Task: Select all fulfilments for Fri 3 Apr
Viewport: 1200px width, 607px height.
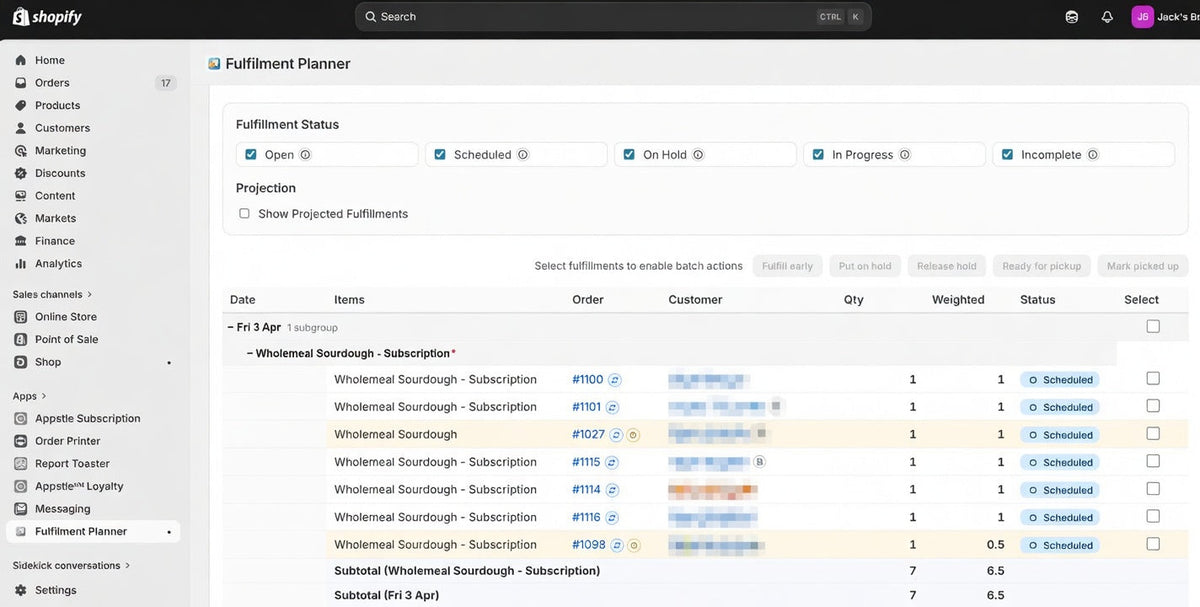Action: pos(1153,326)
